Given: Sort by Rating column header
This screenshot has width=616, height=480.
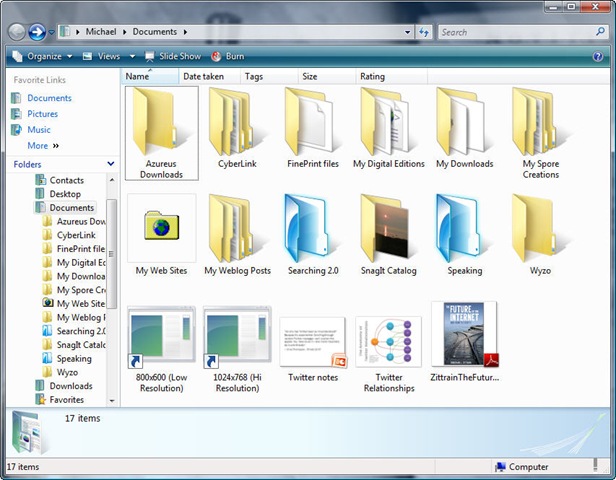Looking at the screenshot, I should pos(391,77).
